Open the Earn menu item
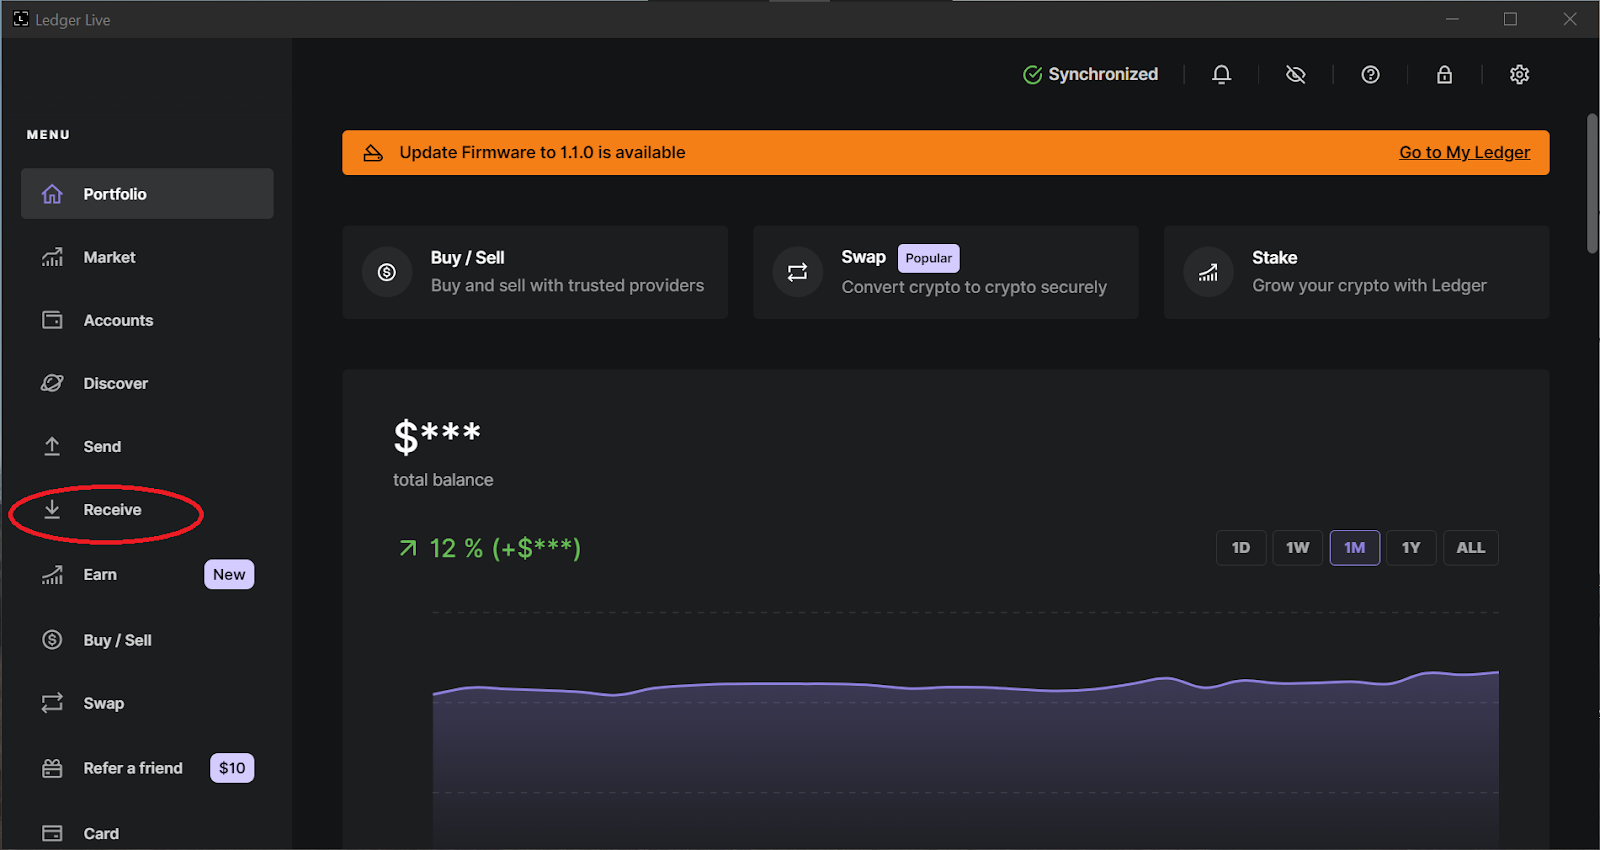The image size is (1600, 850). [x=147, y=575]
